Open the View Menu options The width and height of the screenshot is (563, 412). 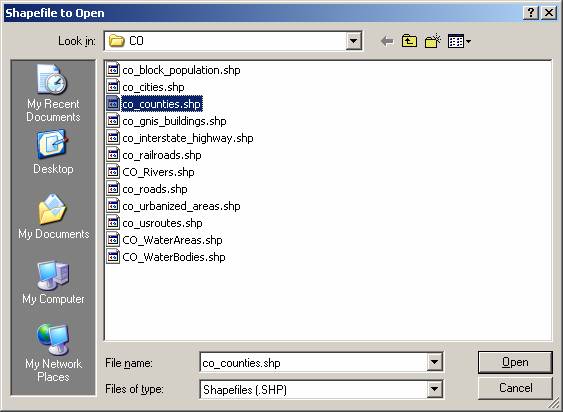[x=460, y=41]
